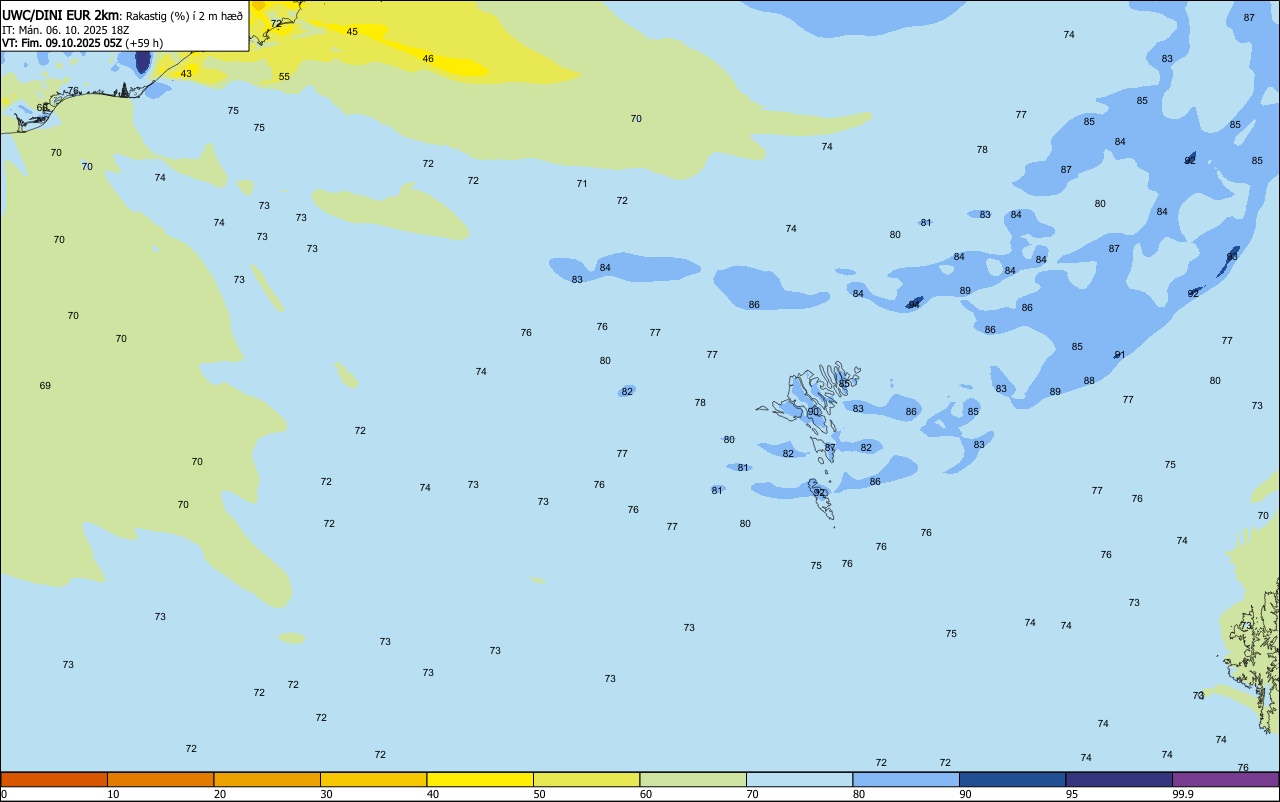Click the legend scale label 10
1280x802 pixels.
point(113,794)
